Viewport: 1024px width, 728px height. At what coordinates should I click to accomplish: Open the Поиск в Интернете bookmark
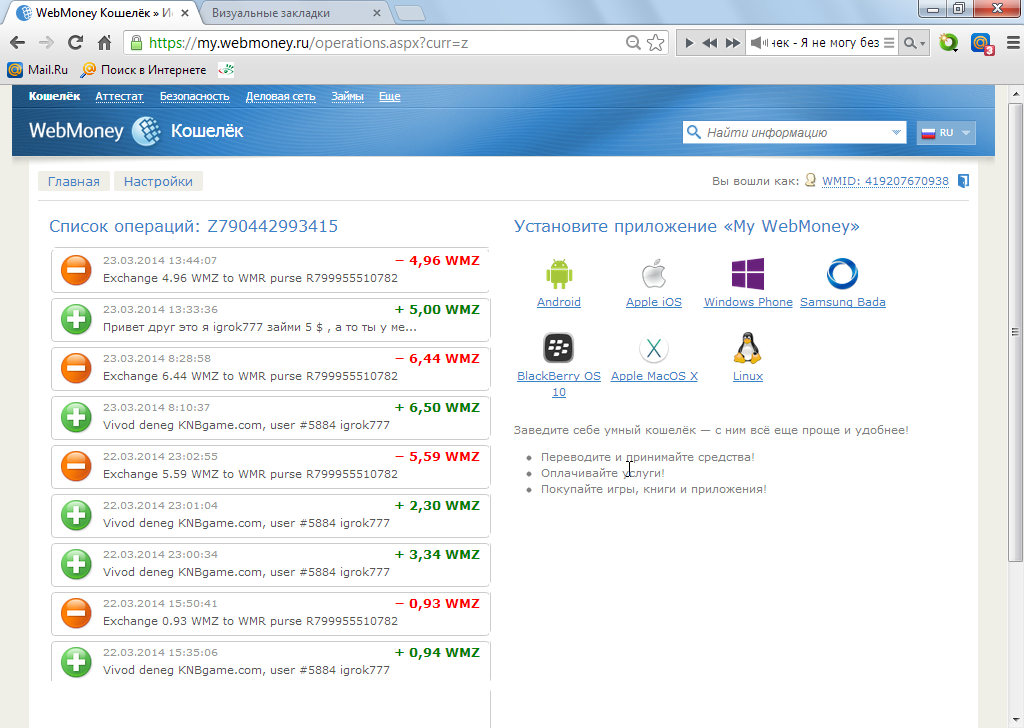(143, 69)
